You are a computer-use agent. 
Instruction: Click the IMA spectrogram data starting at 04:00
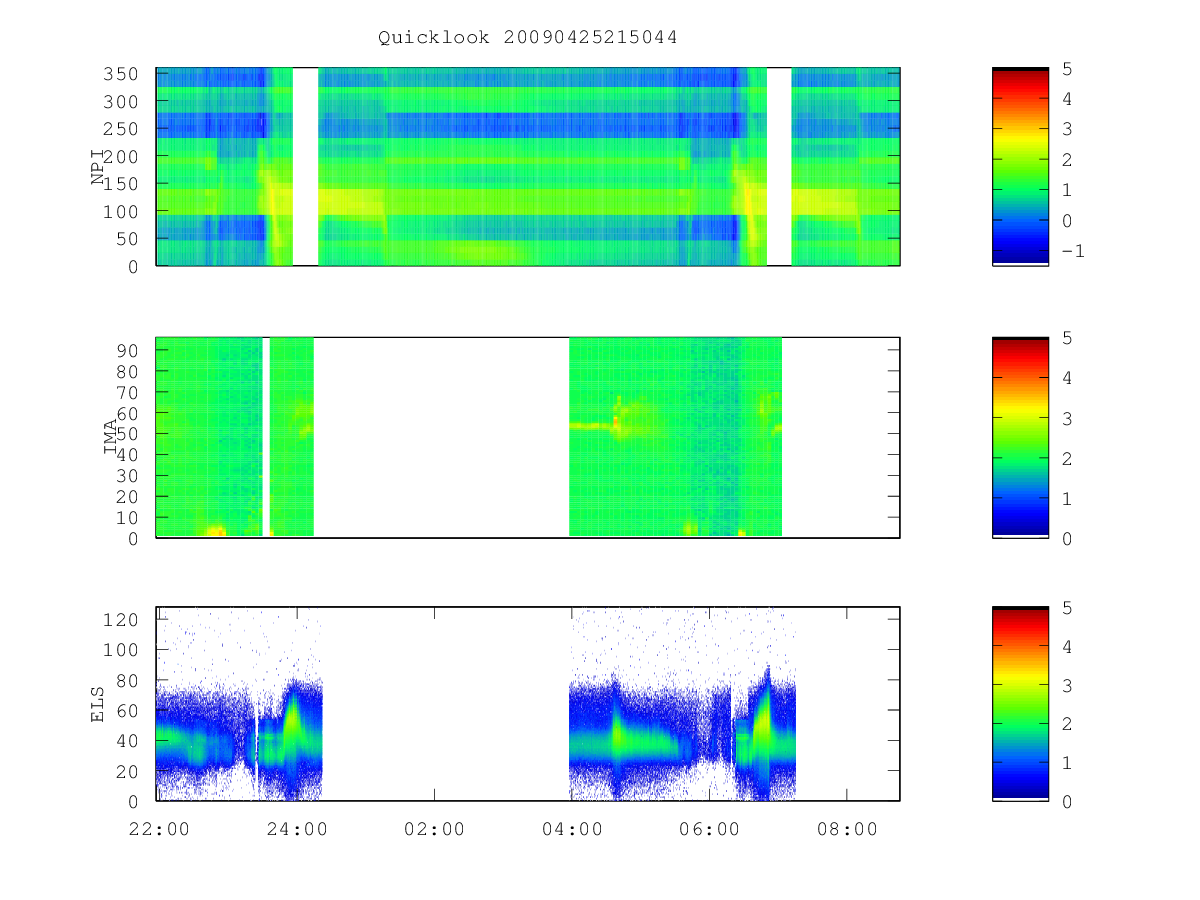pyautogui.click(x=675, y=437)
